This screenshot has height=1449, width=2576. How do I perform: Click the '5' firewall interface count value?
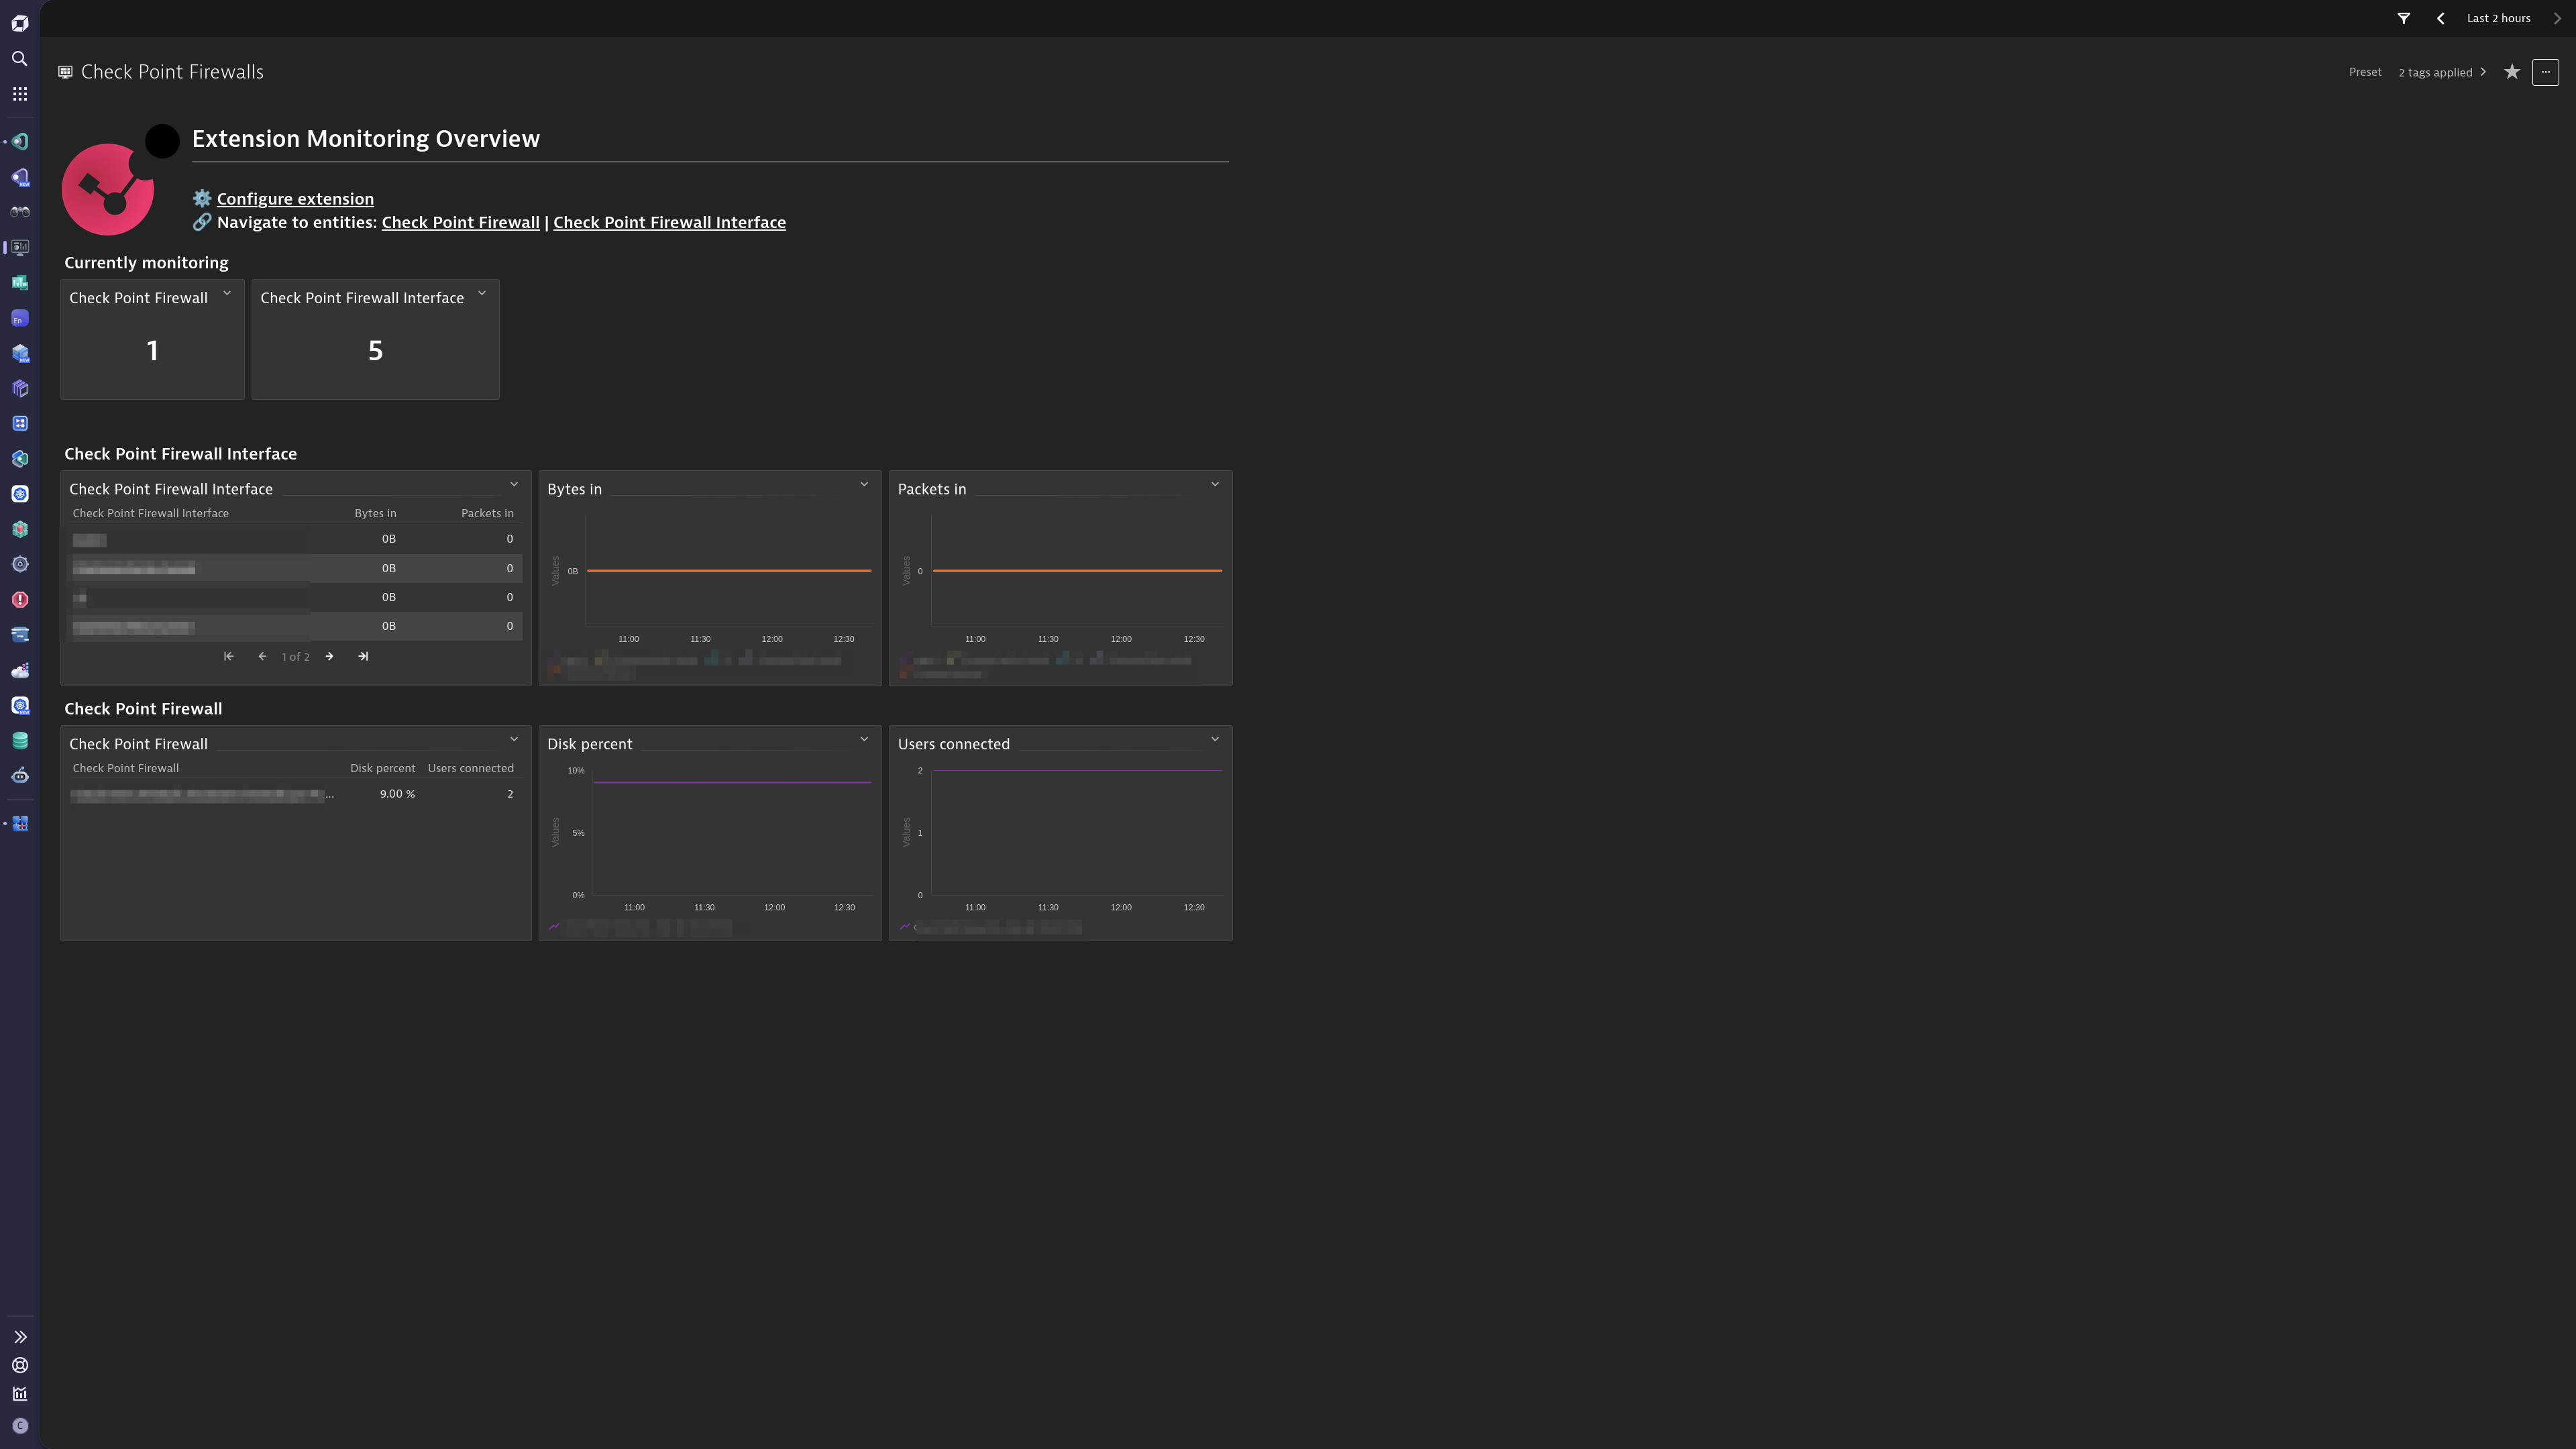[x=375, y=350]
